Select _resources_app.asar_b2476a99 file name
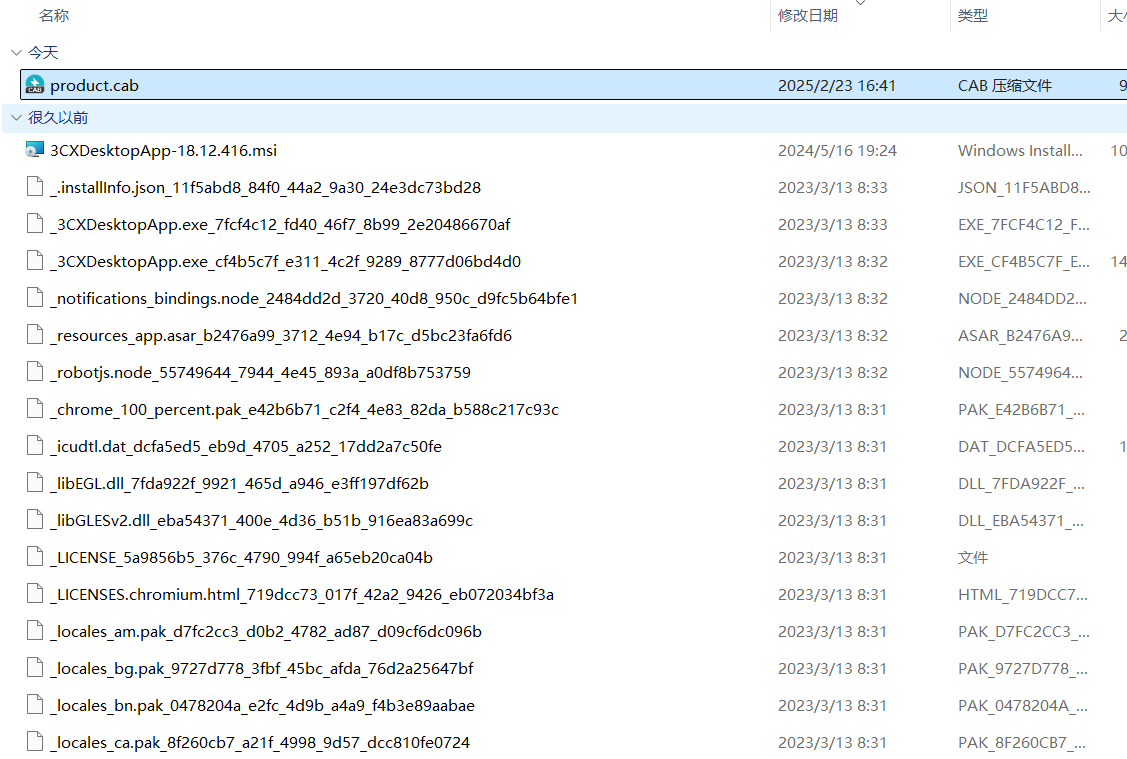 tap(281, 336)
